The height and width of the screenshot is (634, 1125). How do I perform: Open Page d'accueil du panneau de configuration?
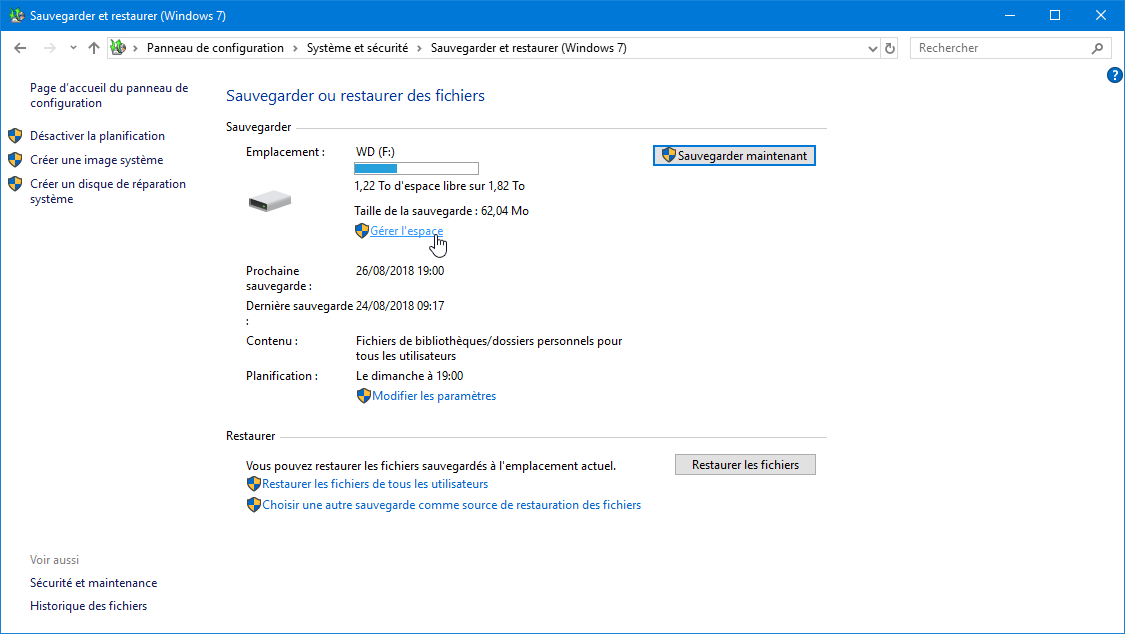[x=109, y=95]
